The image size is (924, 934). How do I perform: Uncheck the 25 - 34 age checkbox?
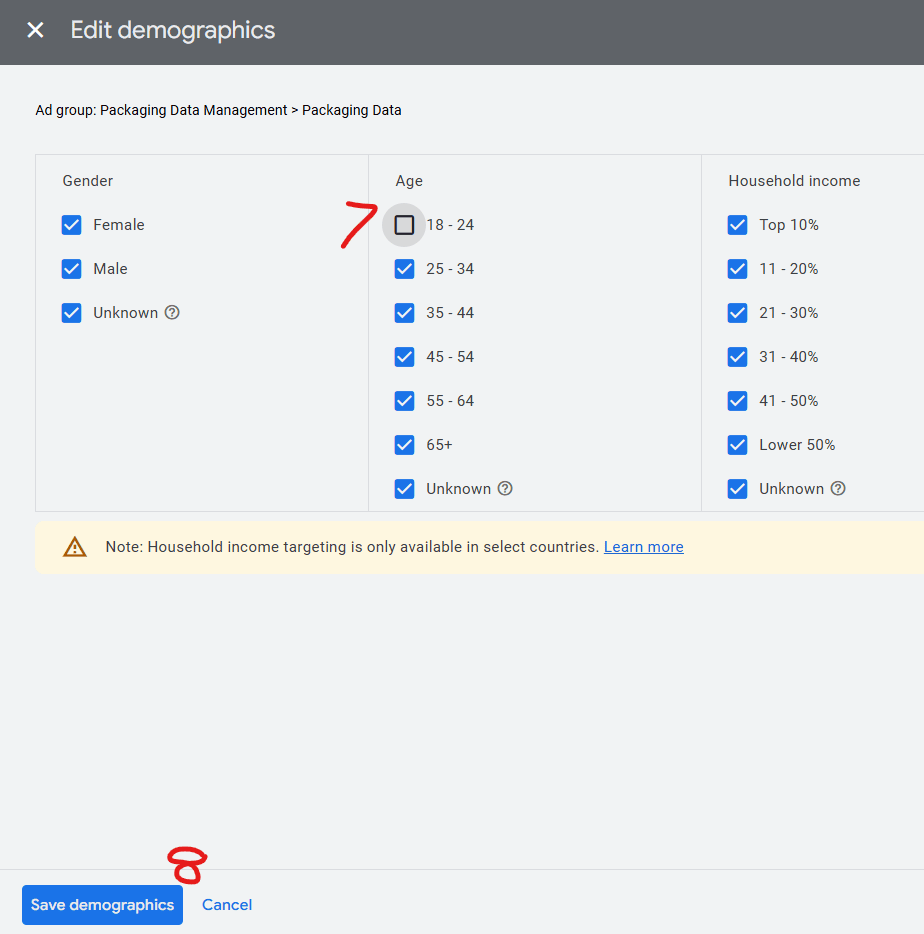(405, 269)
